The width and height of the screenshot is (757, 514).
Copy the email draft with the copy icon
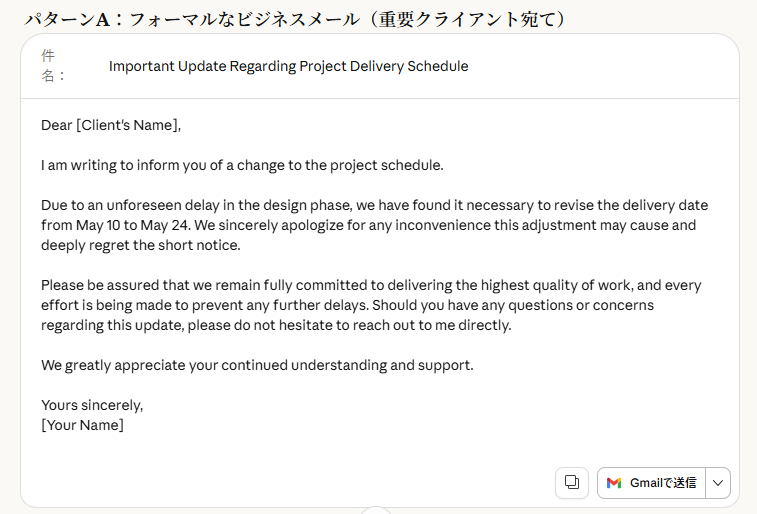(x=572, y=482)
